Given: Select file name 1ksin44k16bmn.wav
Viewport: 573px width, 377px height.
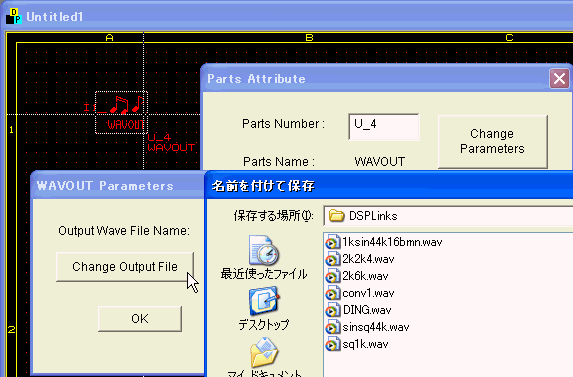Looking at the screenshot, I should [x=392, y=242].
